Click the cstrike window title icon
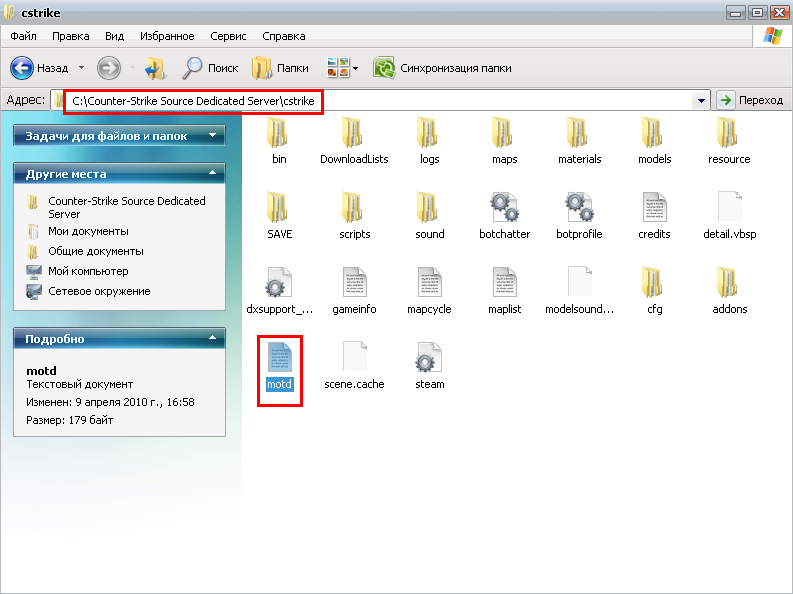 pos(9,12)
